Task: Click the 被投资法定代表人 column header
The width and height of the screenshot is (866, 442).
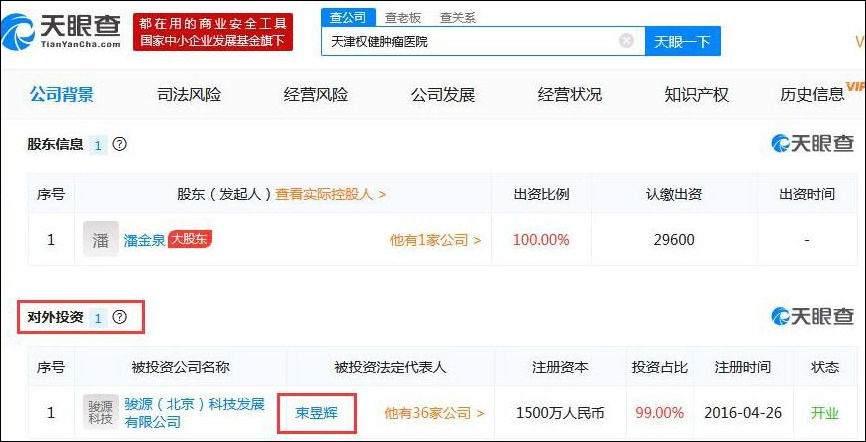Action: (390, 367)
